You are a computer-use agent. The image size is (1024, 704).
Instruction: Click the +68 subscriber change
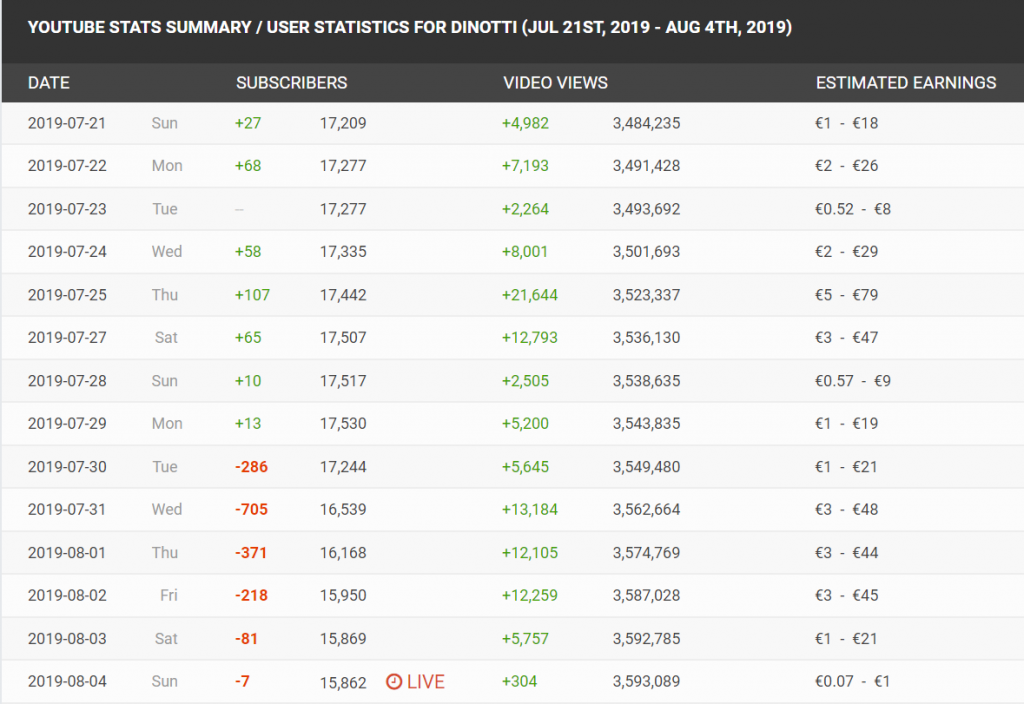(x=248, y=166)
